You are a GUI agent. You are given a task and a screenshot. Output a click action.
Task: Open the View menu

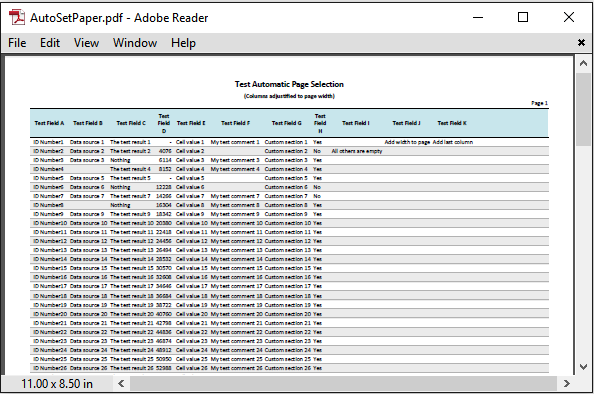pyautogui.click(x=86, y=43)
